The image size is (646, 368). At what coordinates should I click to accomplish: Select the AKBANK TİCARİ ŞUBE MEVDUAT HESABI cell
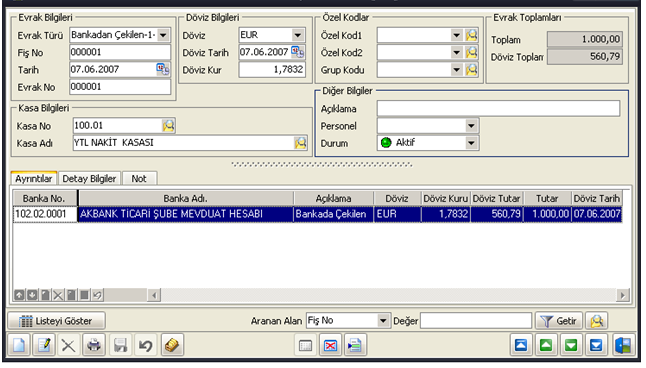click(185, 214)
